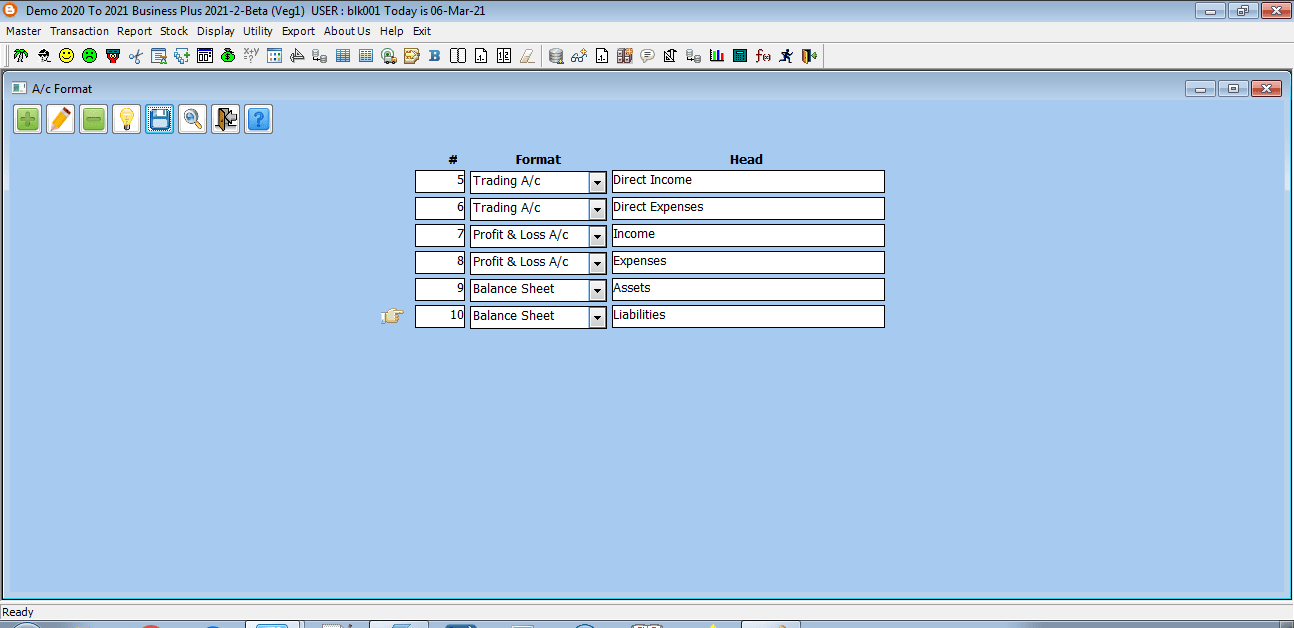The width and height of the screenshot is (1294, 628).
Task: Click the calculator icon in main toolbar
Action: tap(740, 56)
